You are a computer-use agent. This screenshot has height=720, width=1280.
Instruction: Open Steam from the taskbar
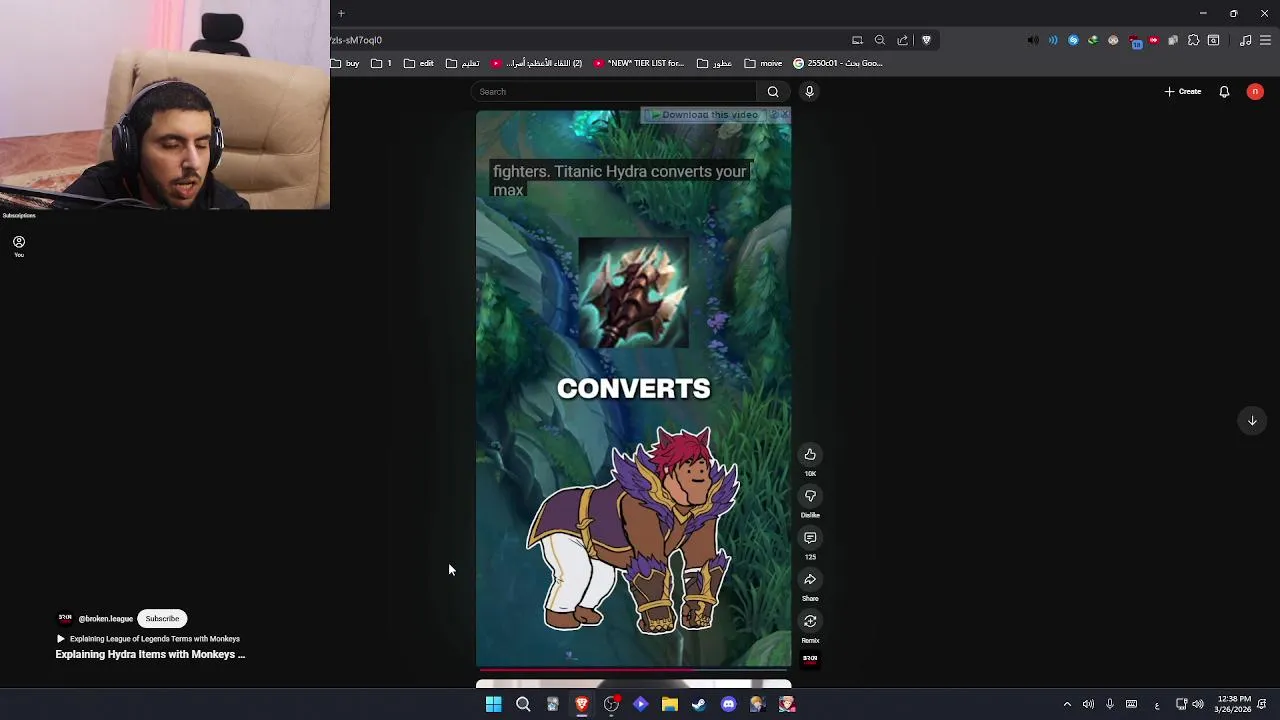point(699,704)
